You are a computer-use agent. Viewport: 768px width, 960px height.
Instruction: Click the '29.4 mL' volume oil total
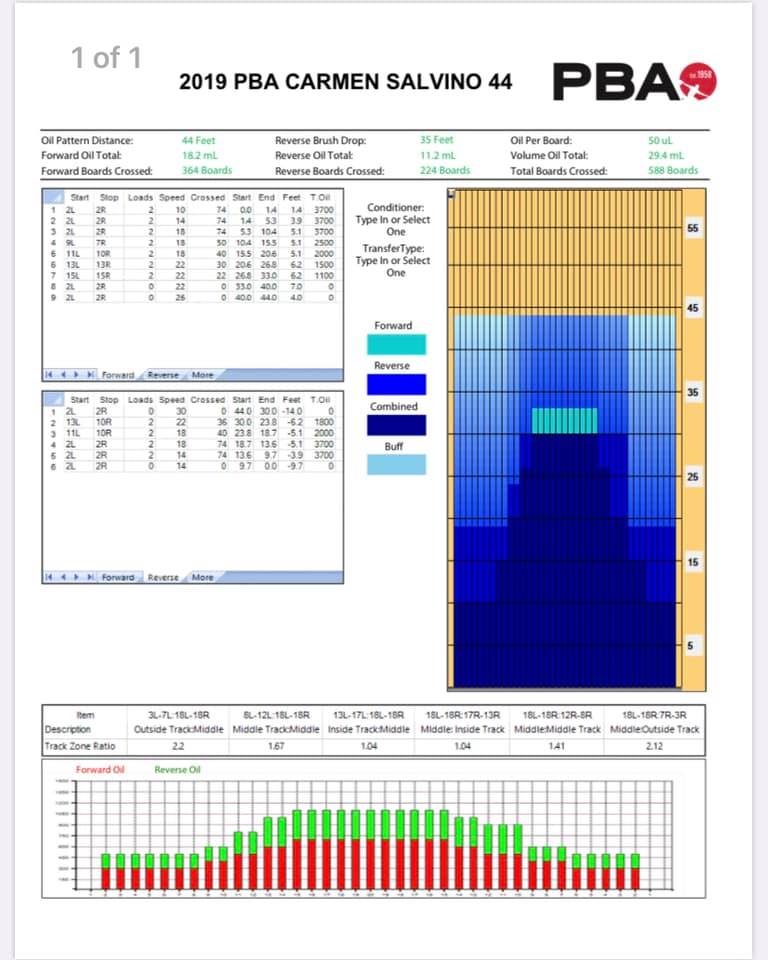click(666, 156)
